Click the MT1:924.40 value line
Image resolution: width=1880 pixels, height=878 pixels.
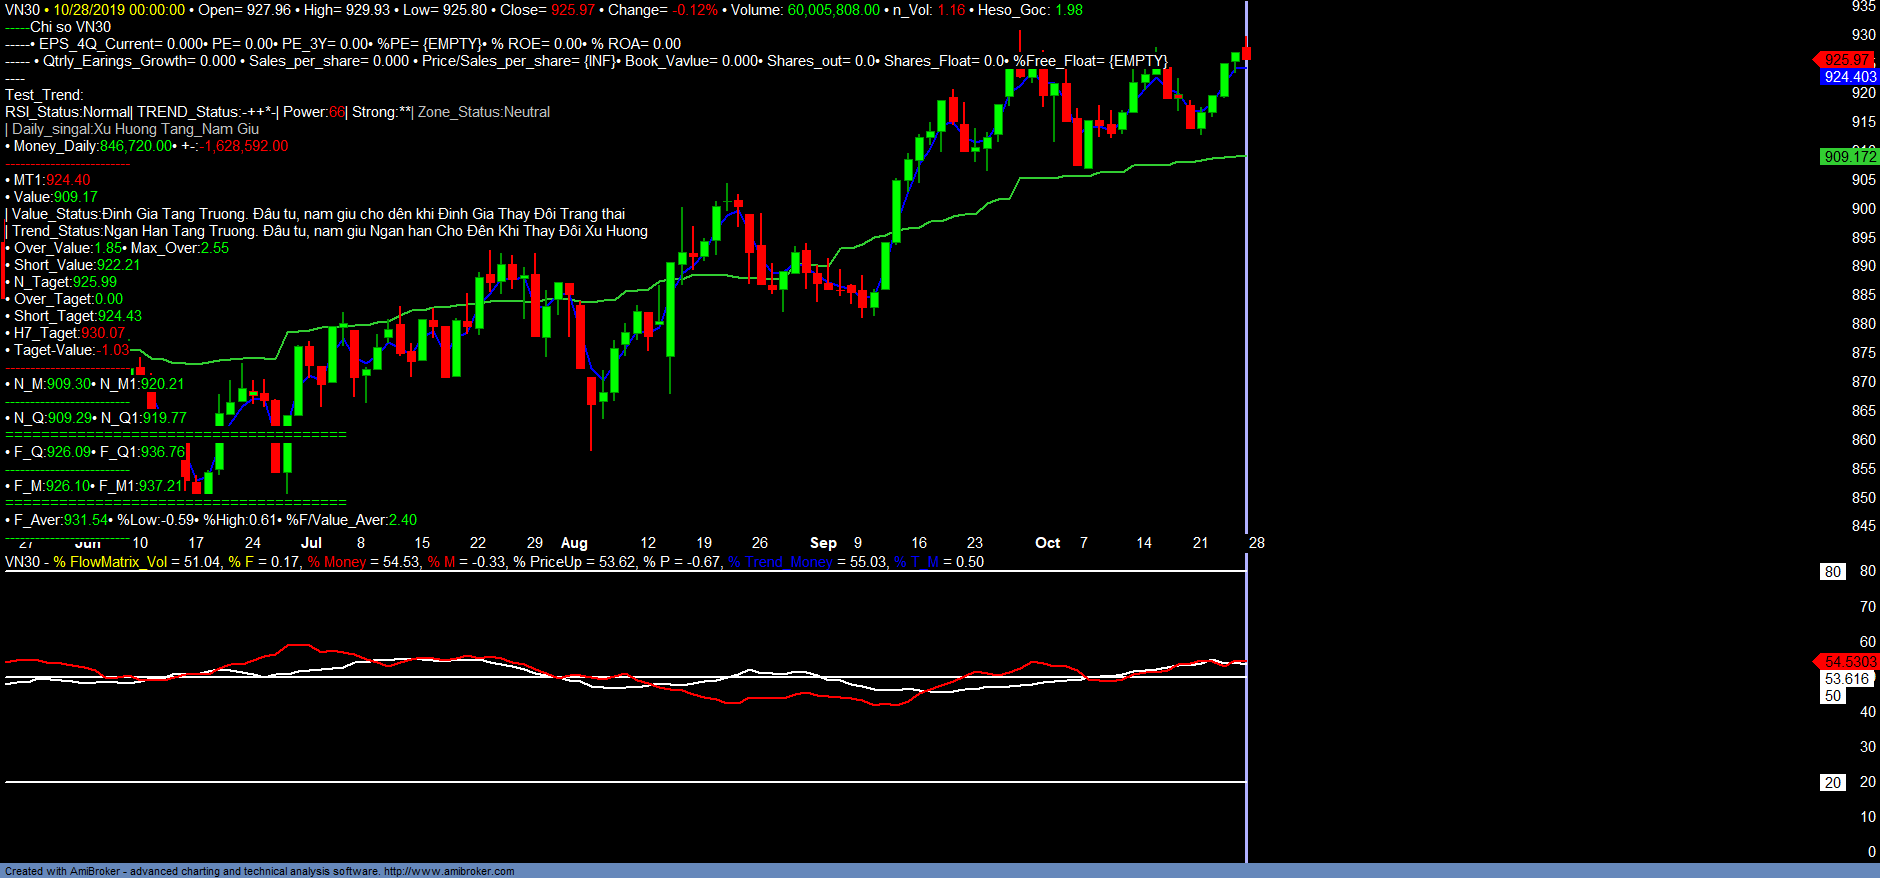[x=50, y=180]
